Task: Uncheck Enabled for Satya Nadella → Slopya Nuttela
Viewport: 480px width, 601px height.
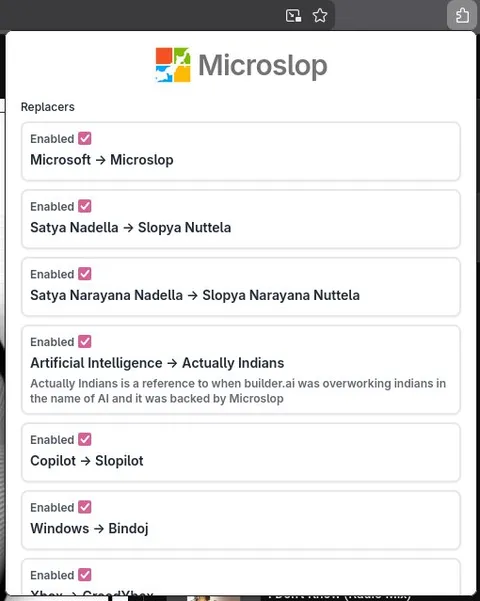Action: tap(85, 206)
